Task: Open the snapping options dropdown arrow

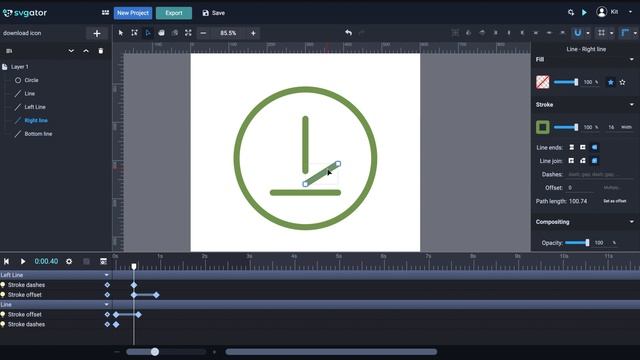Action: pyautogui.click(x=588, y=33)
